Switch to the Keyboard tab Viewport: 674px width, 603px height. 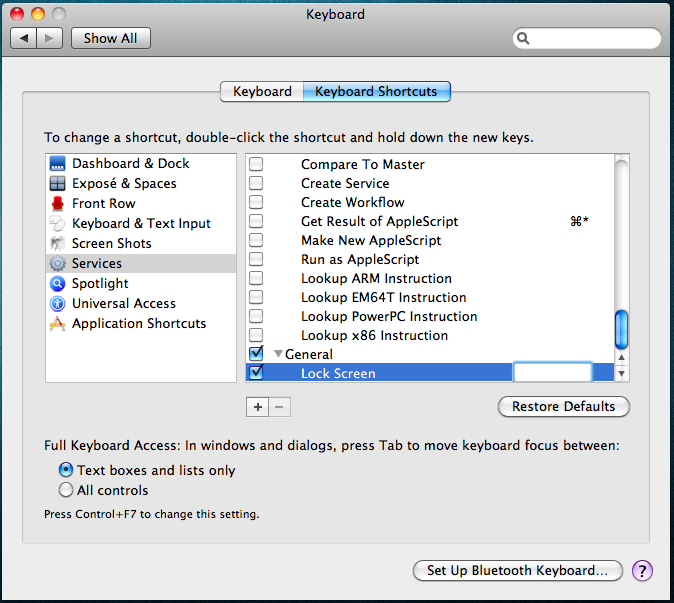pos(262,92)
